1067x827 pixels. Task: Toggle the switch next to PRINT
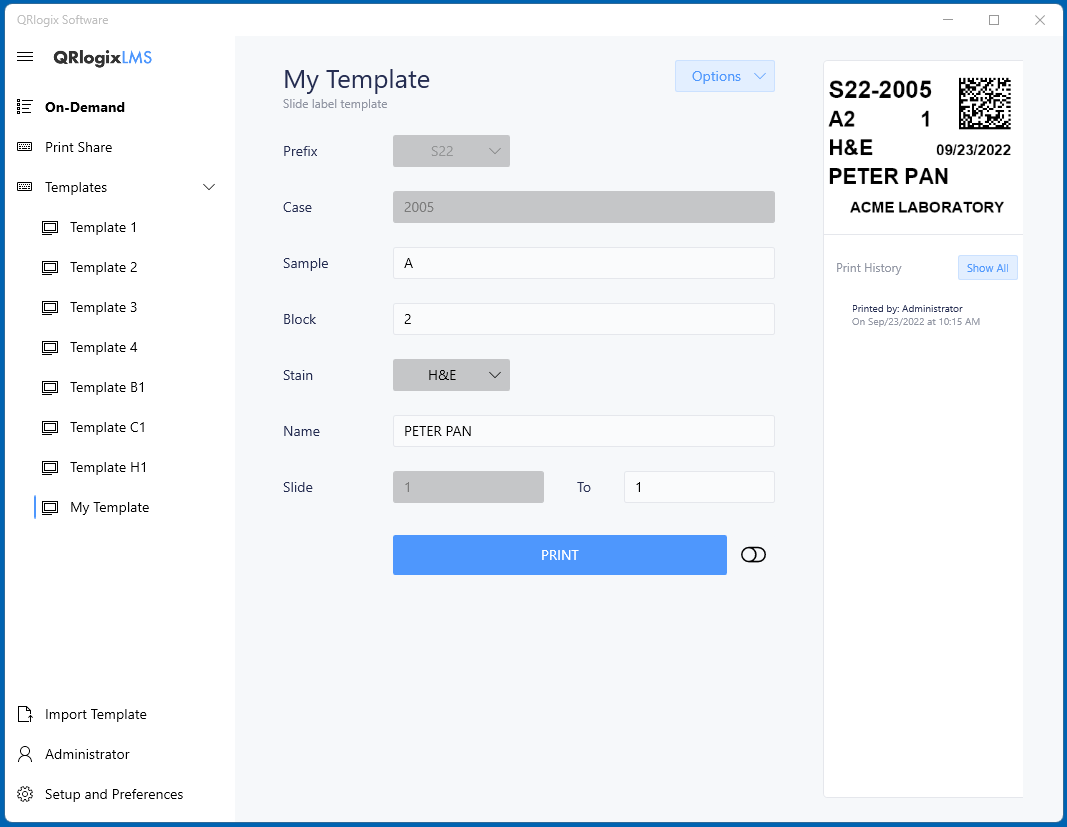[753, 555]
